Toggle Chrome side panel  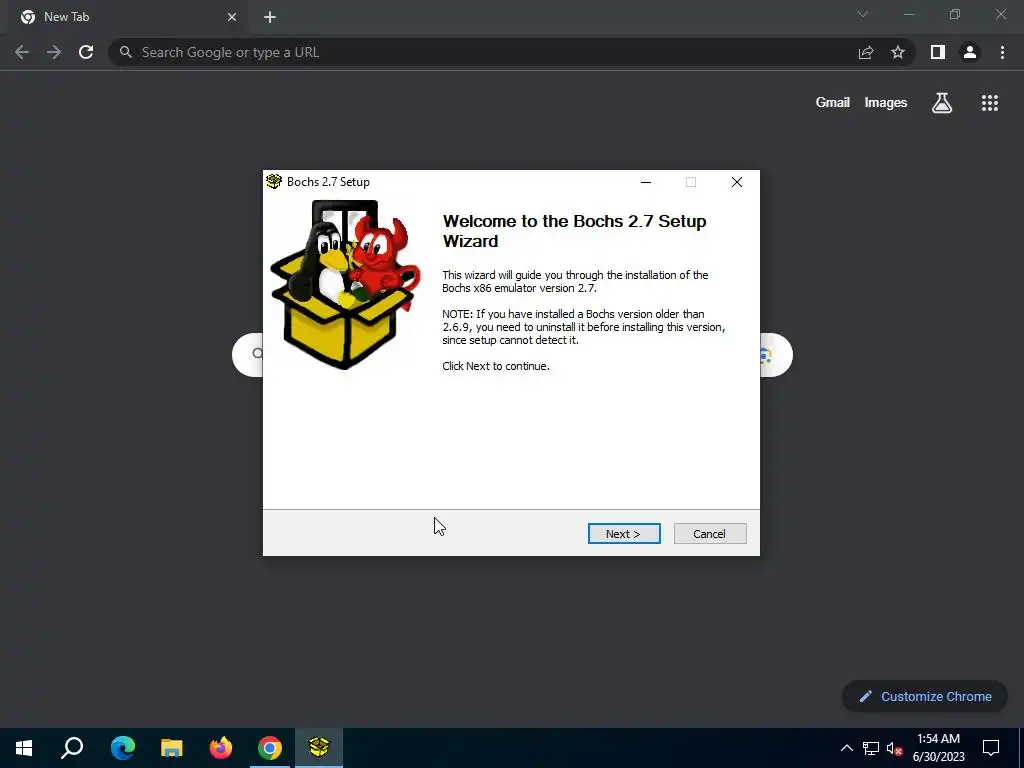[x=938, y=52]
